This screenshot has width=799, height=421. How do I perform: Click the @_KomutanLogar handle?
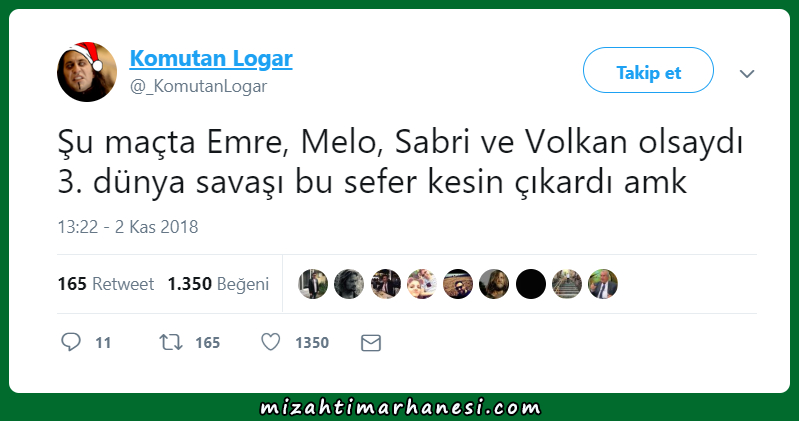click(x=198, y=86)
